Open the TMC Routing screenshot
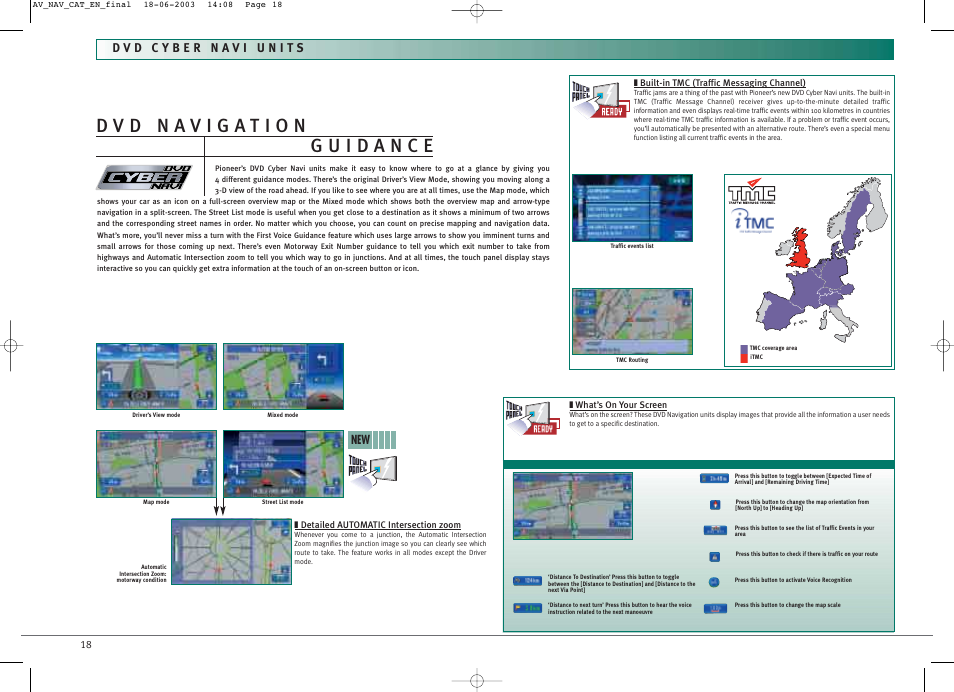The height and width of the screenshot is (692, 954). click(632, 321)
